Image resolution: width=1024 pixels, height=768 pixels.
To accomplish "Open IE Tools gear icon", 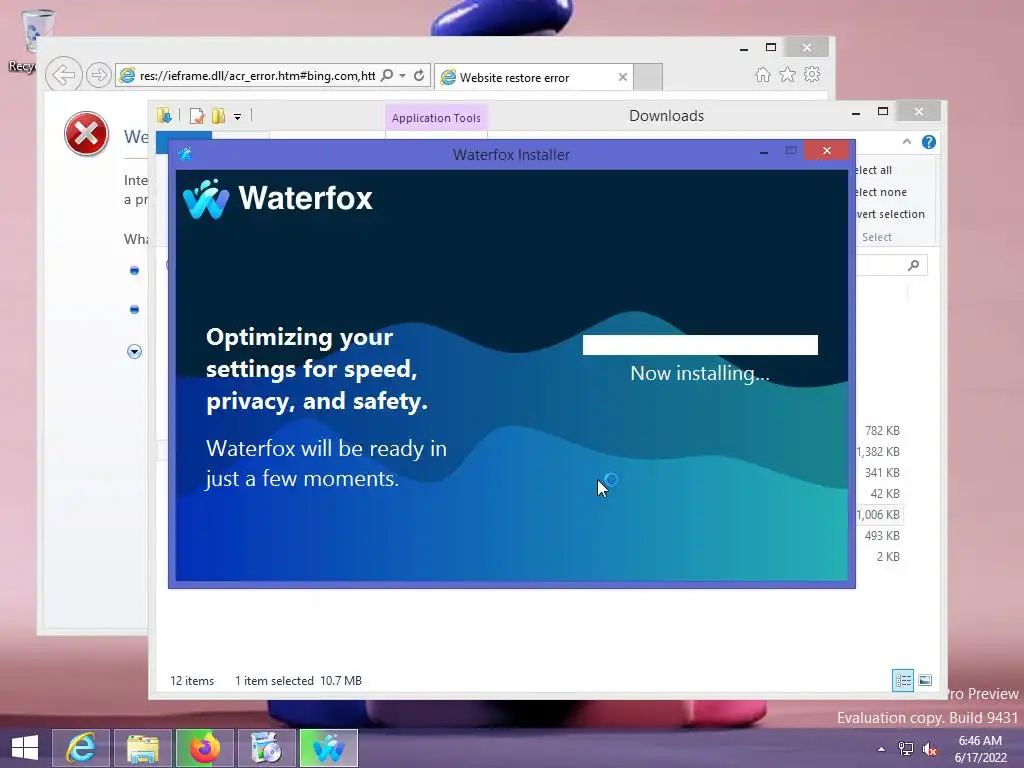I will [812, 74].
